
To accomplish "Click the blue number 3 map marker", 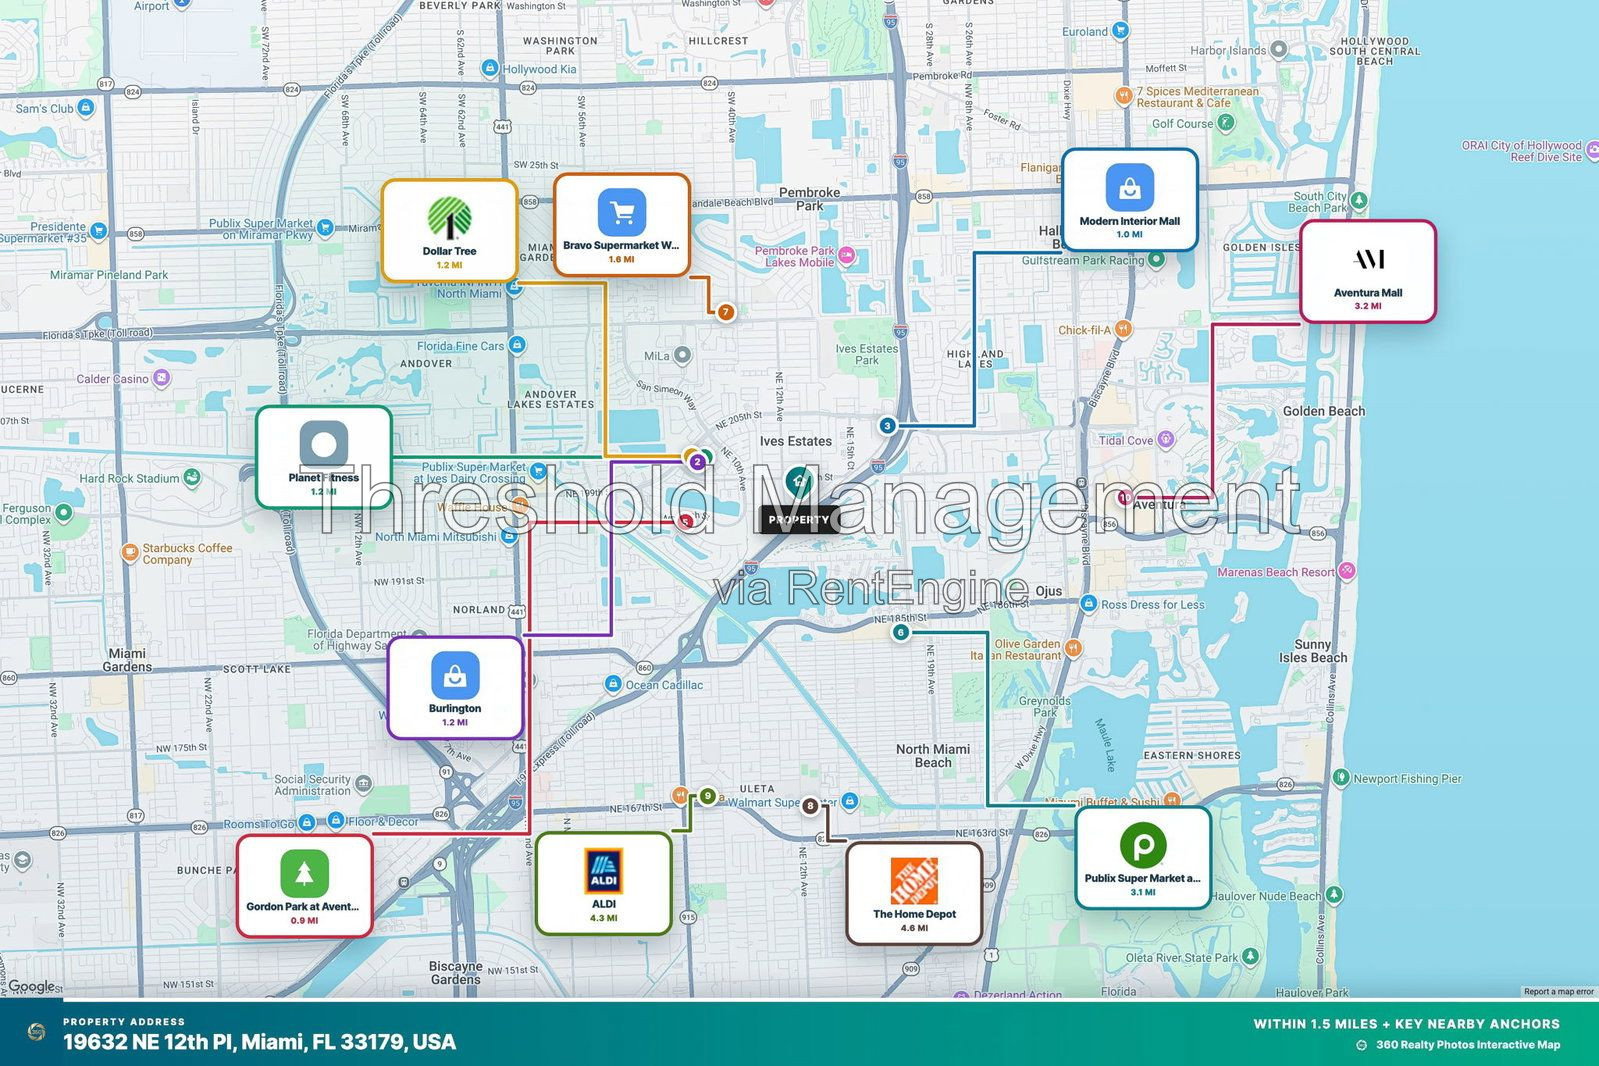I will point(887,426).
